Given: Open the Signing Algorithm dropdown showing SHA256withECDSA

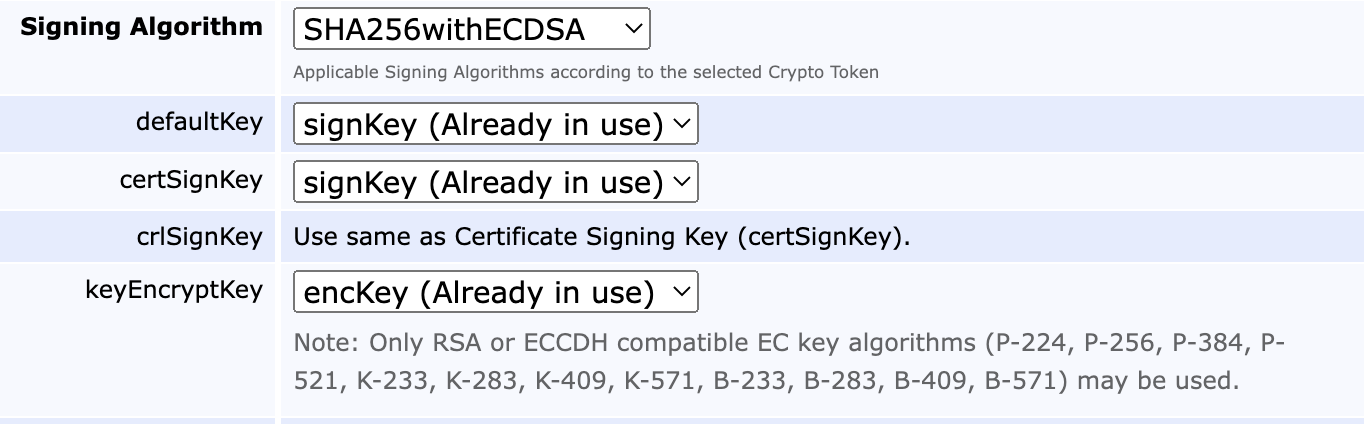Looking at the screenshot, I should pyautogui.click(x=470, y=29).
